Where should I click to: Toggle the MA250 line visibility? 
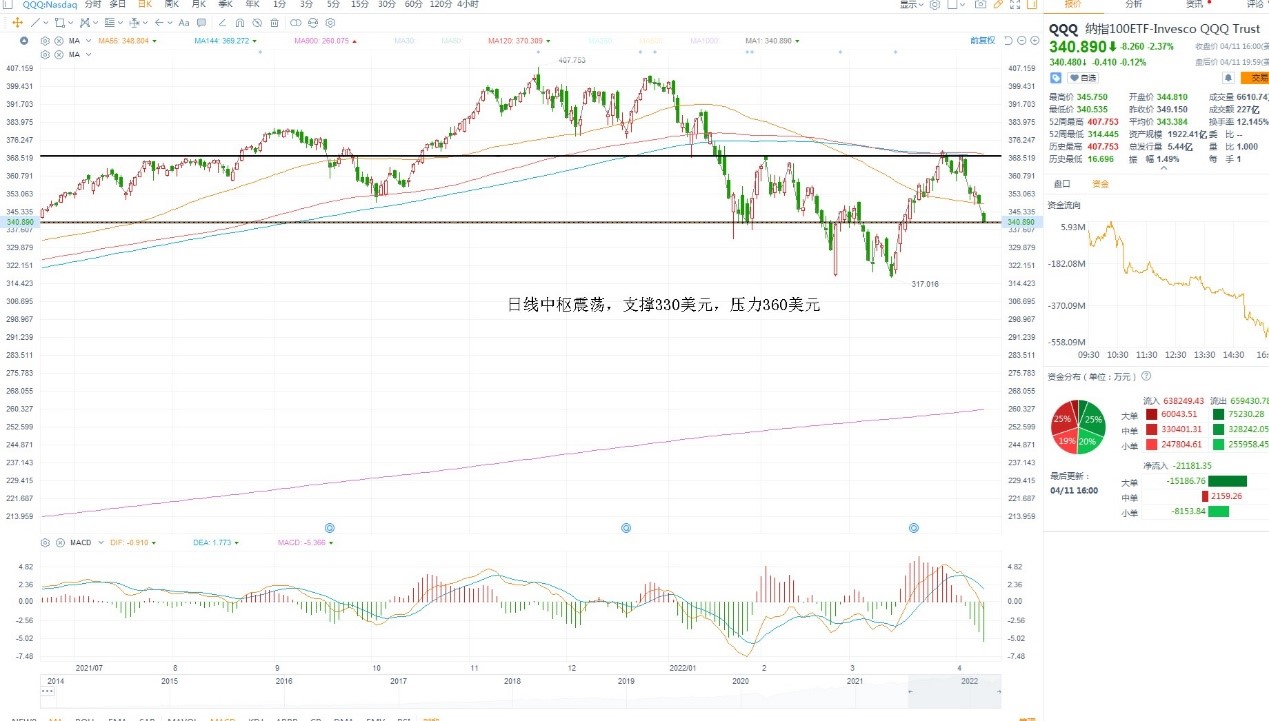[x=601, y=41]
